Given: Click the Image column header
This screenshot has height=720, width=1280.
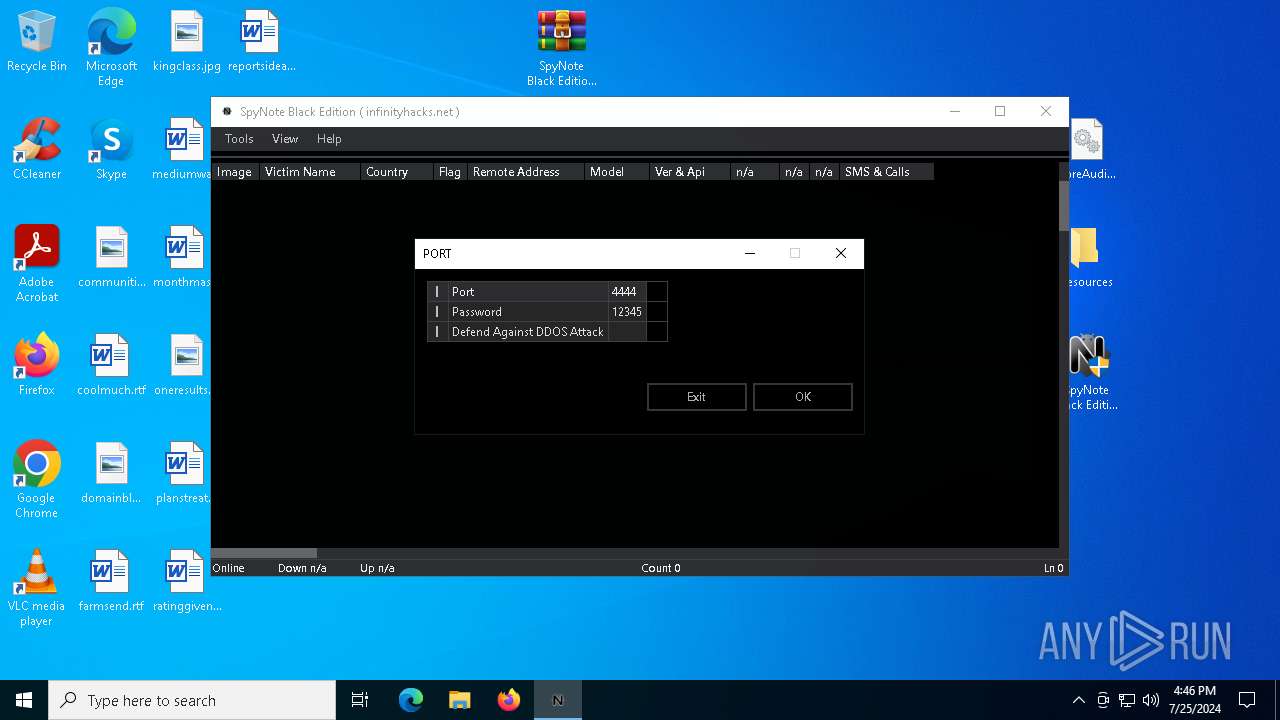Looking at the screenshot, I should pos(236,172).
